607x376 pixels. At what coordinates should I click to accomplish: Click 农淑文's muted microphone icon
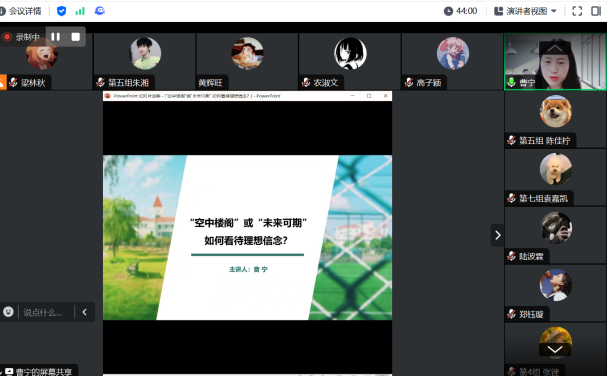point(306,82)
